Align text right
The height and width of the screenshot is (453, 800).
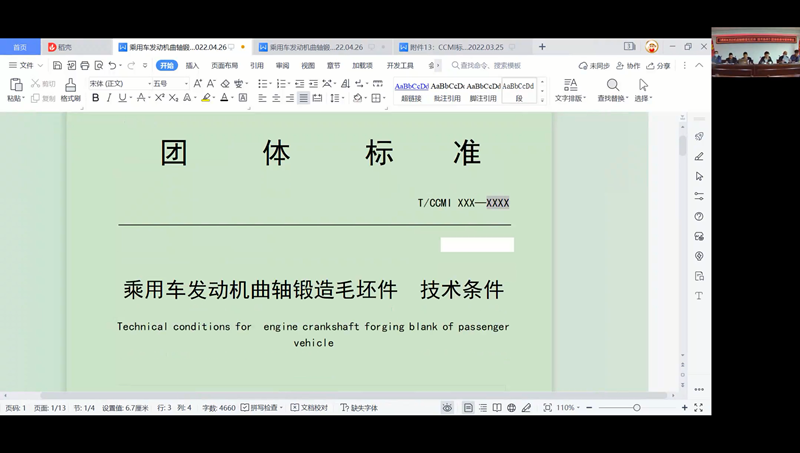pyautogui.click(x=290, y=98)
